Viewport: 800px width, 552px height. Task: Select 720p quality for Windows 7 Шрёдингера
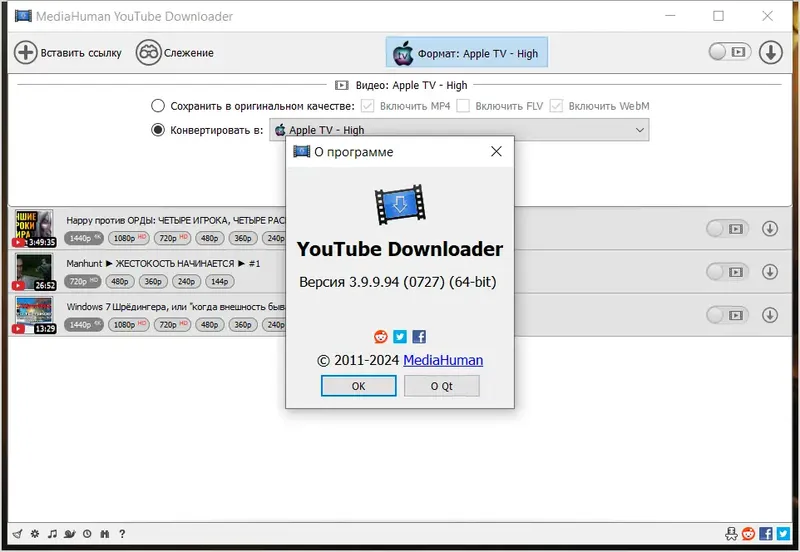pyautogui.click(x=172, y=325)
